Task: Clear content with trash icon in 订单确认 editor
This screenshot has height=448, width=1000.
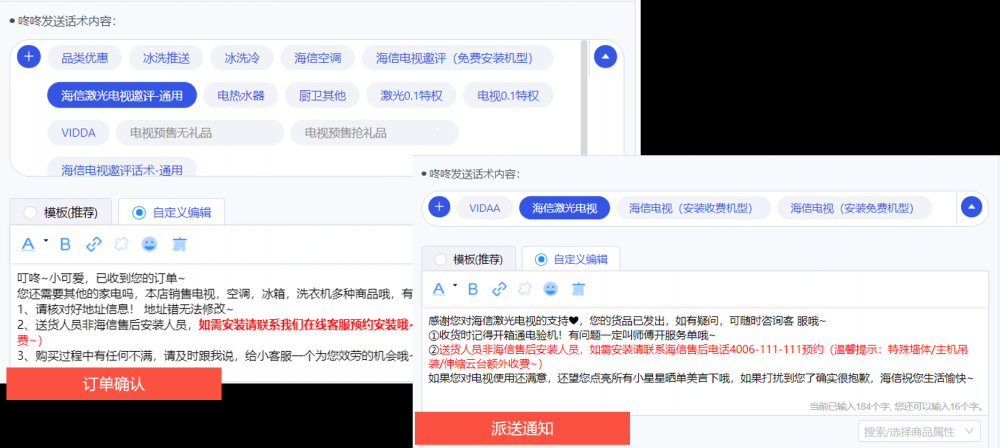Action: coord(179,244)
